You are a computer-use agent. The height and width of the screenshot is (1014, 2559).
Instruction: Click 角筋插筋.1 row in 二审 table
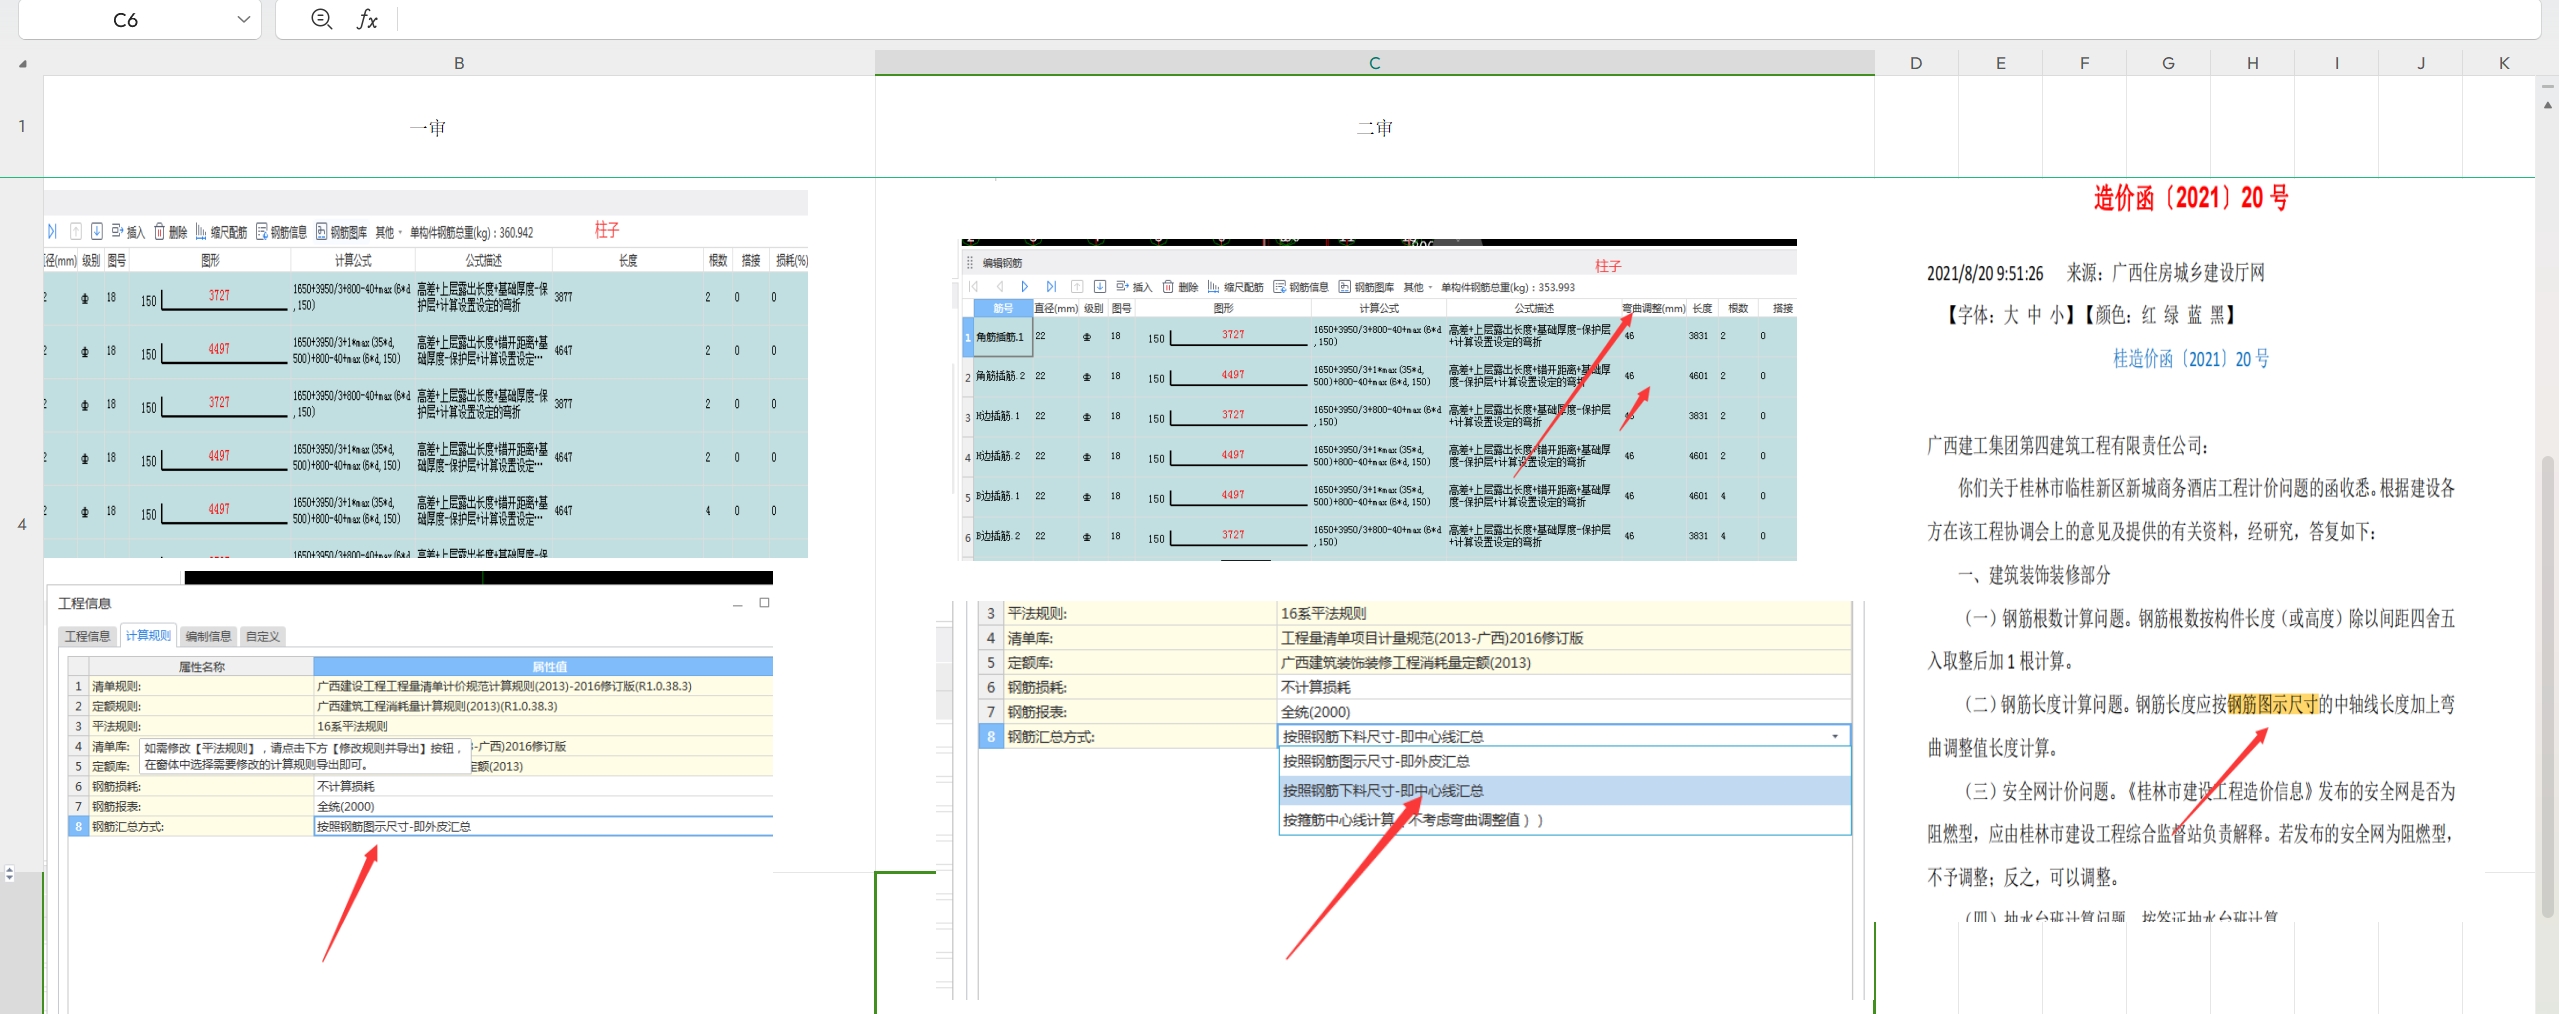(1380, 336)
